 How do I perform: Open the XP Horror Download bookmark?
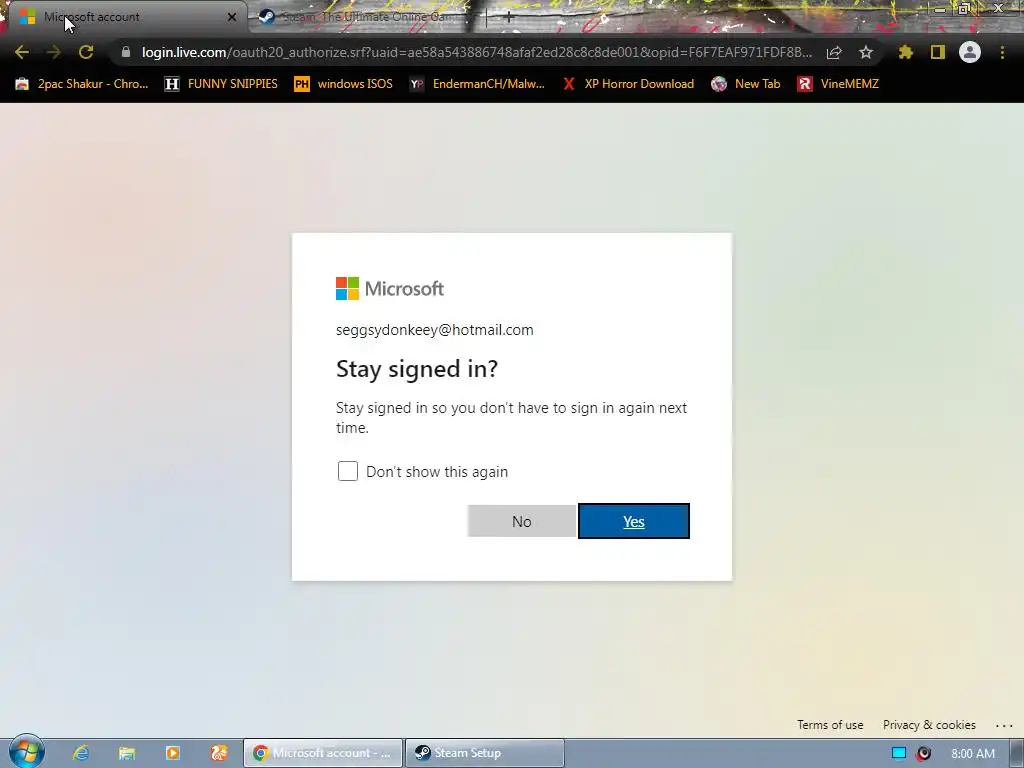[x=628, y=84]
